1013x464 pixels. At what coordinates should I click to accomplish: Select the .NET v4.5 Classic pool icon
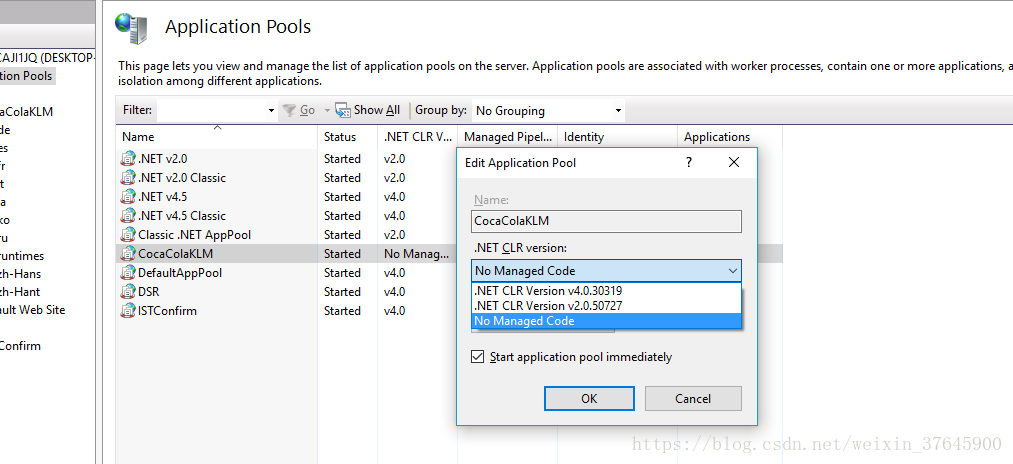pyautogui.click(x=128, y=215)
